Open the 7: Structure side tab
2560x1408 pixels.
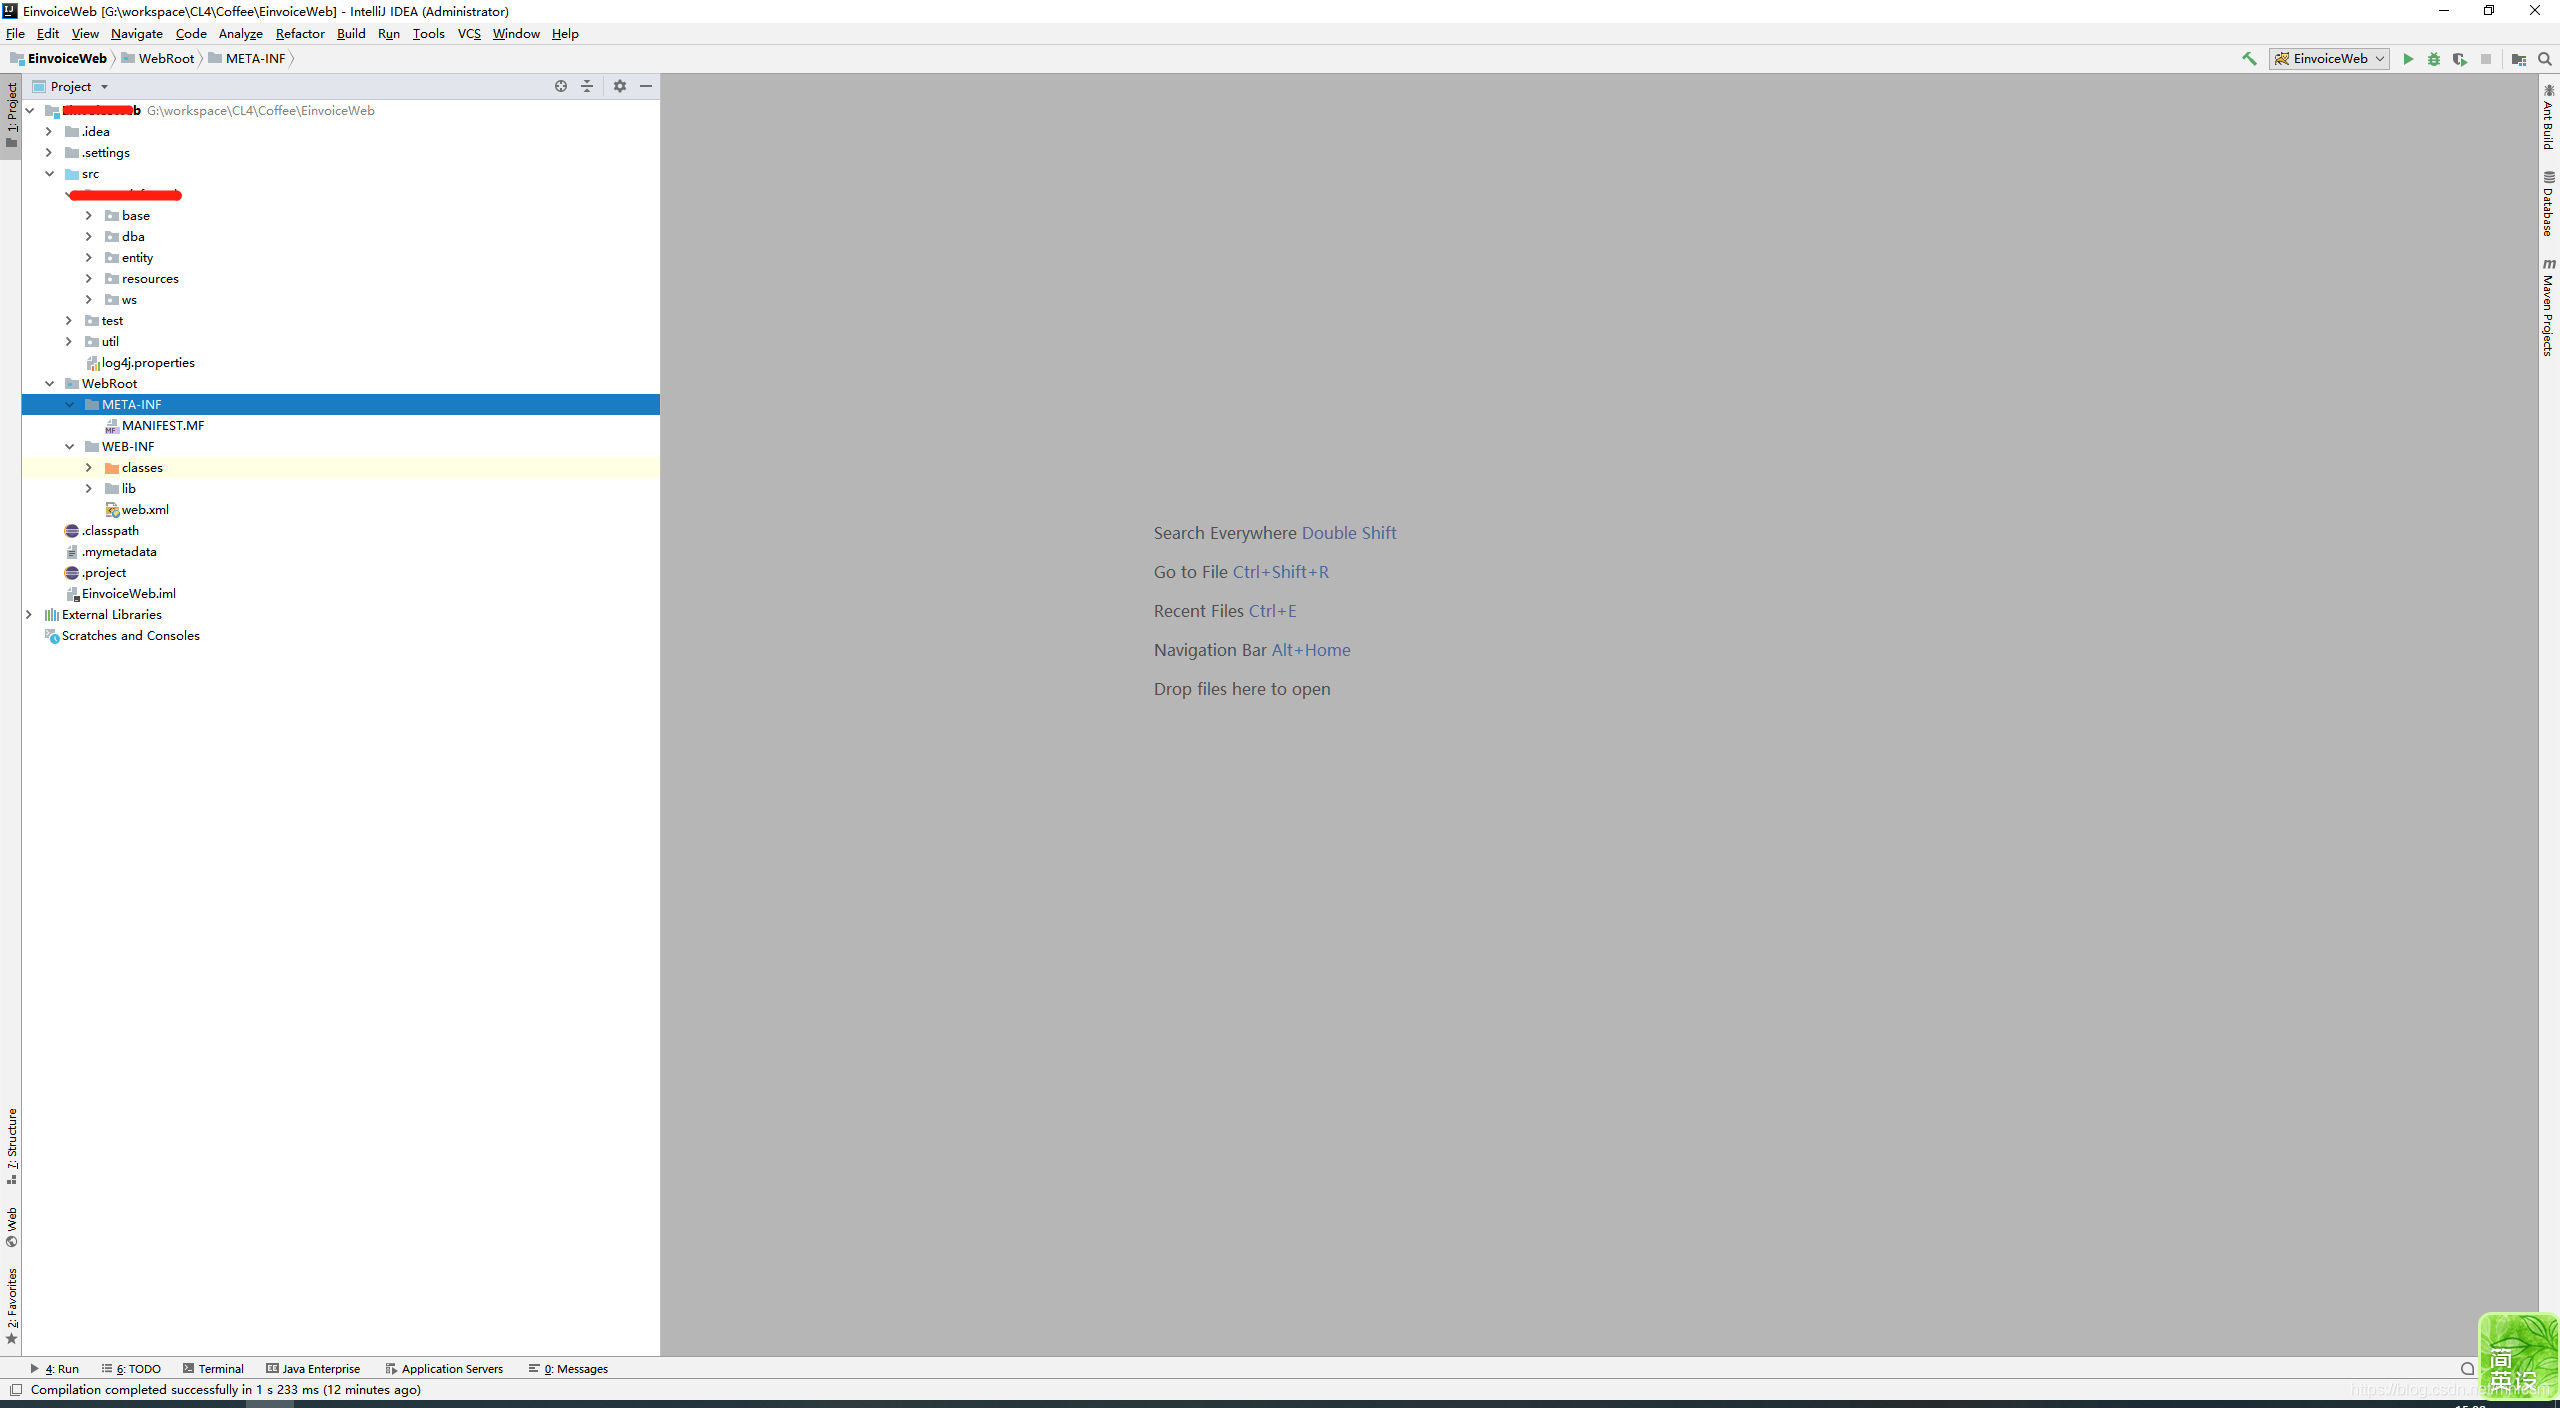(12, 1146)
